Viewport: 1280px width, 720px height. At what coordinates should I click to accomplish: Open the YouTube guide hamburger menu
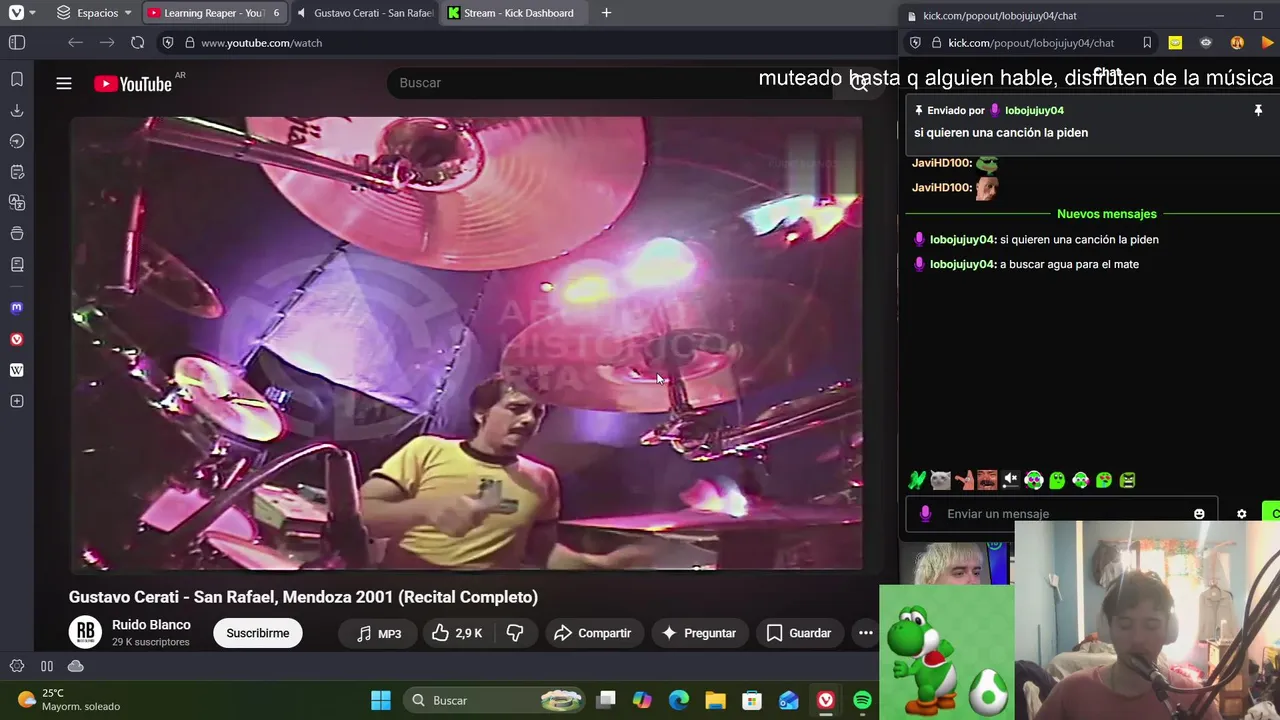click(x=64, y=83)
